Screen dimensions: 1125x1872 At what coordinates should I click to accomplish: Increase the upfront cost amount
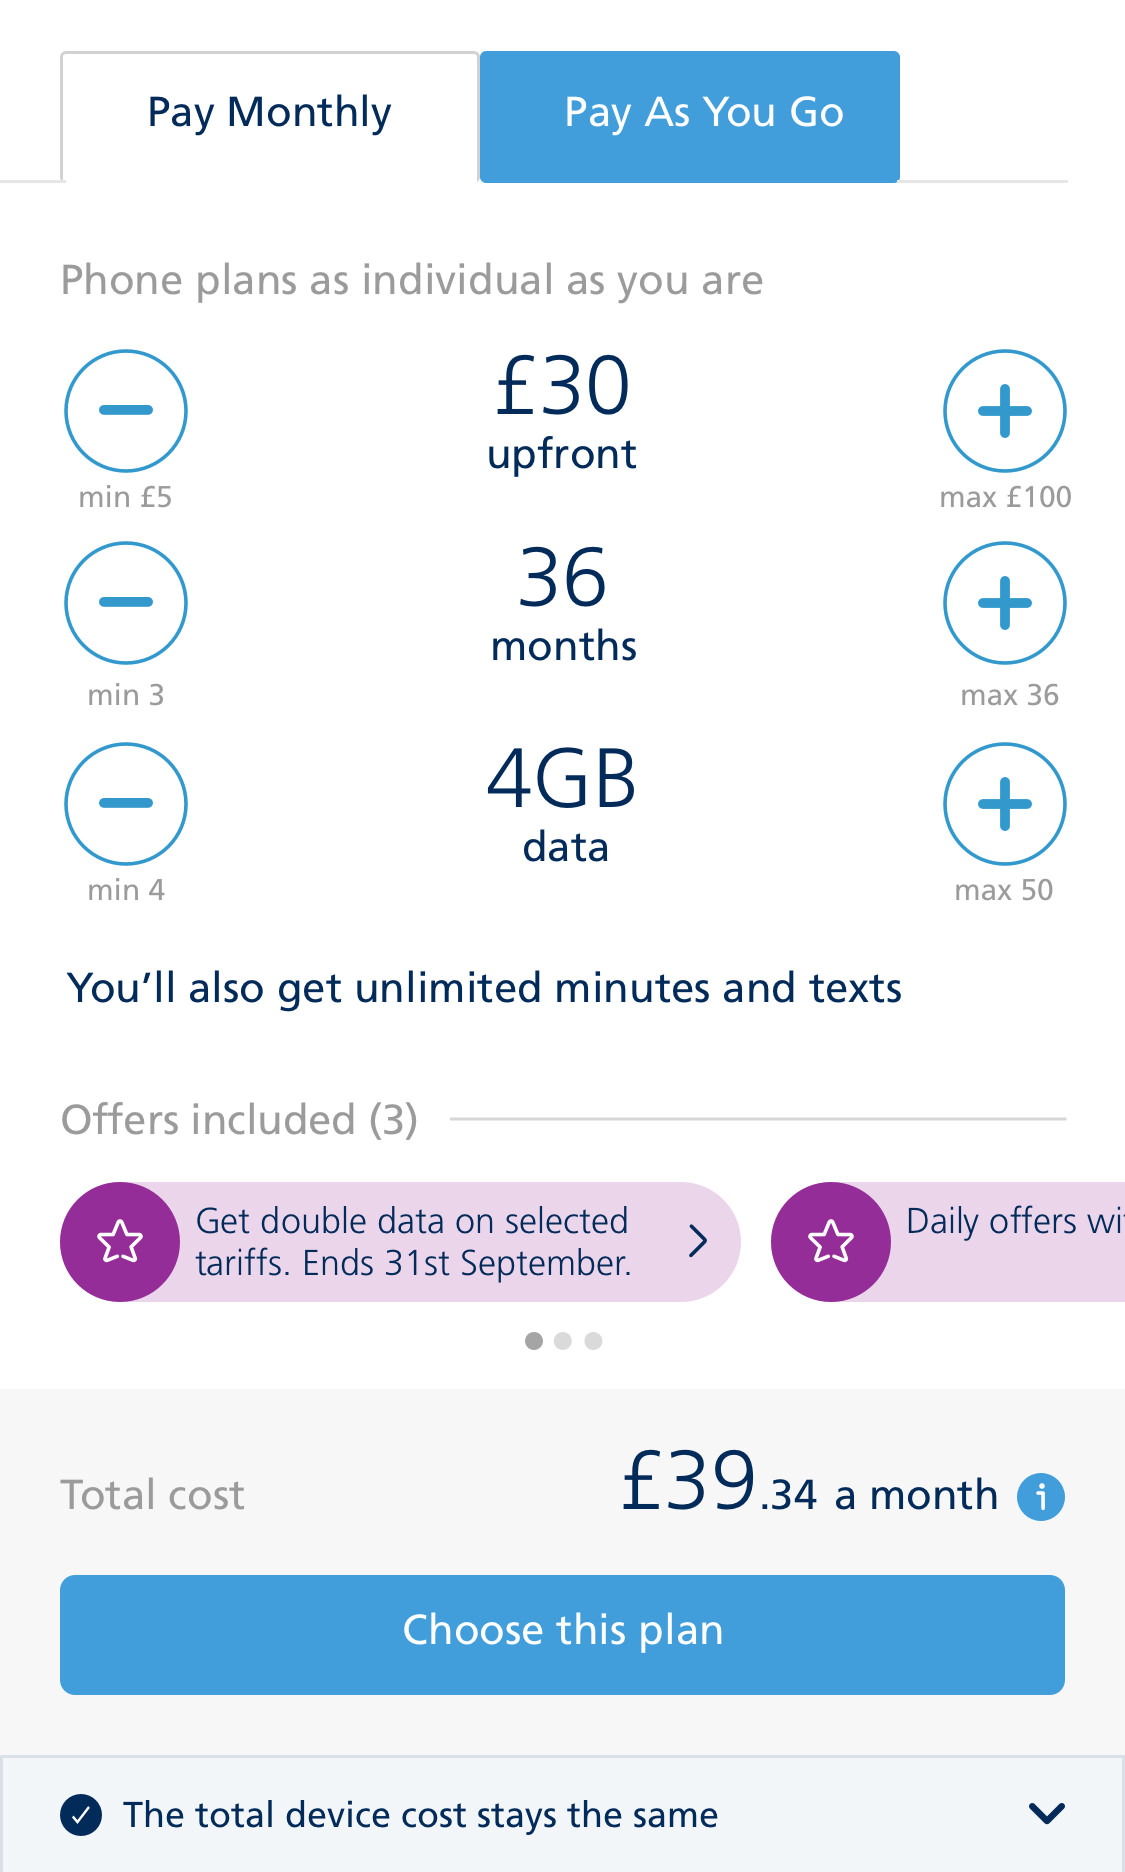click(1004, 411)
